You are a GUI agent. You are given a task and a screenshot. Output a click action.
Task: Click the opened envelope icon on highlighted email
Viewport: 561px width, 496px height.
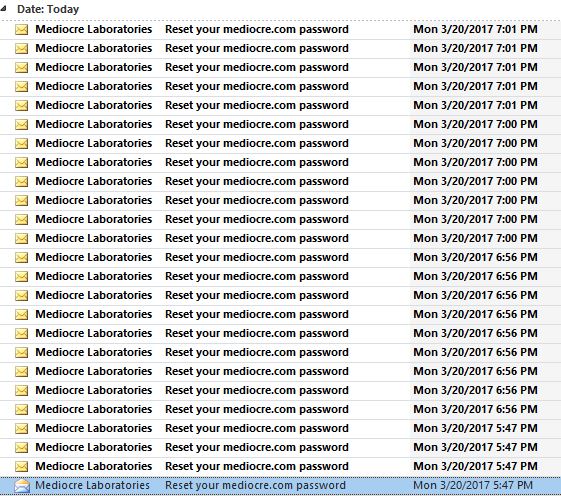(x=22, y=486)
